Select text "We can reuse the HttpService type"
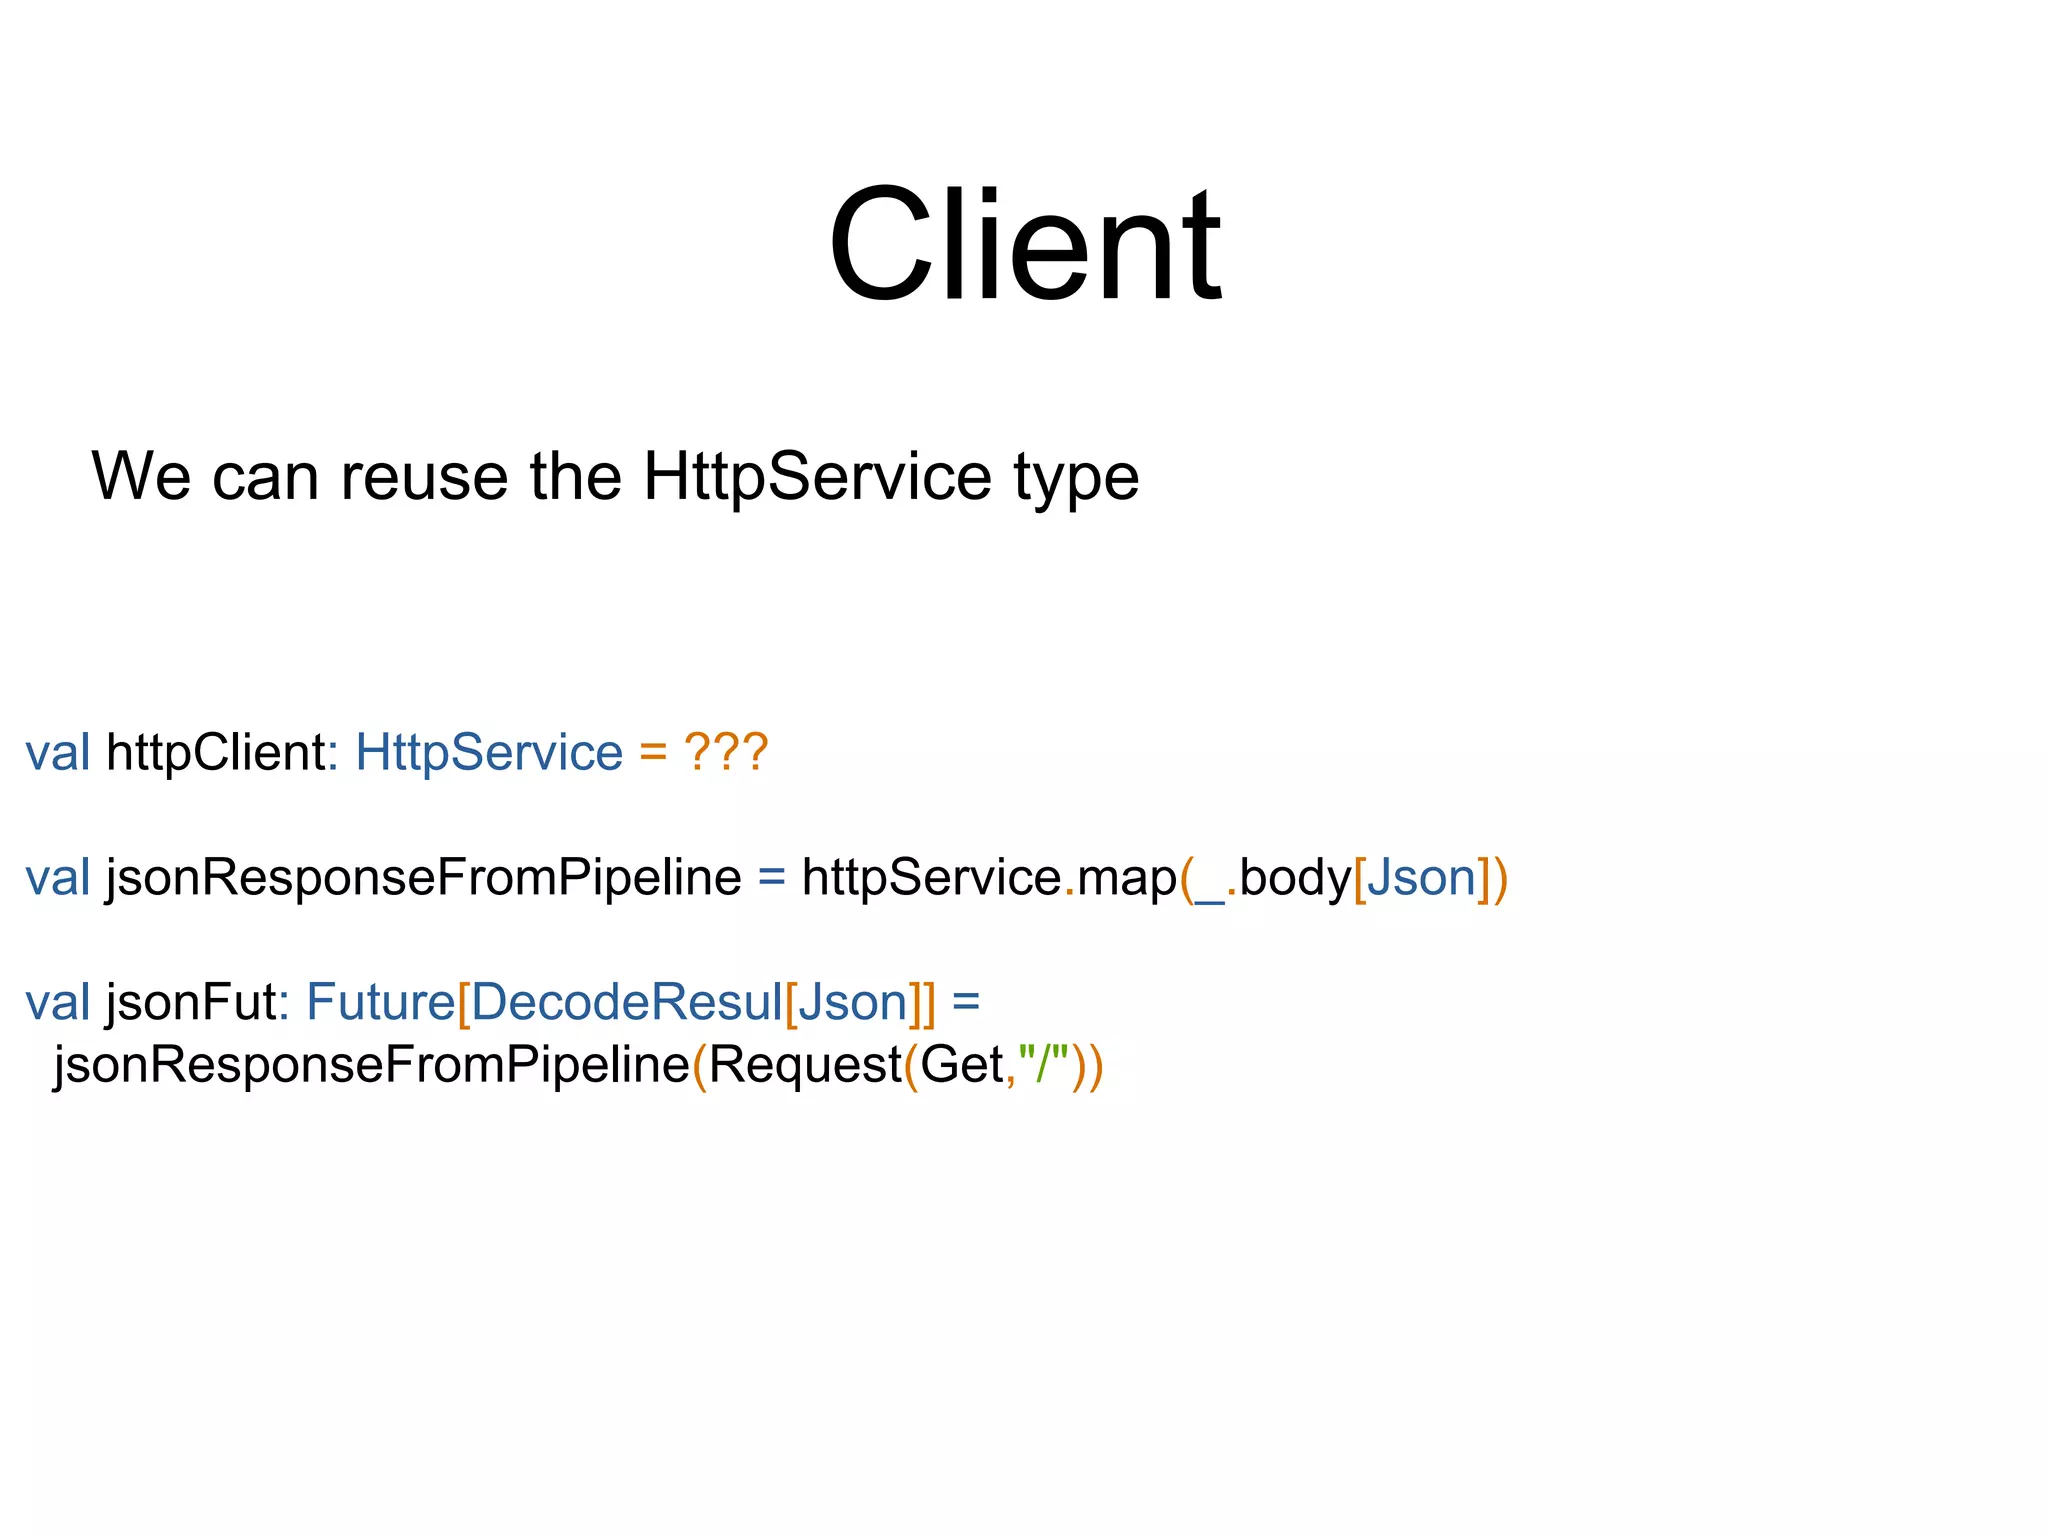The image size is (2048, 1536). [615, 478]
